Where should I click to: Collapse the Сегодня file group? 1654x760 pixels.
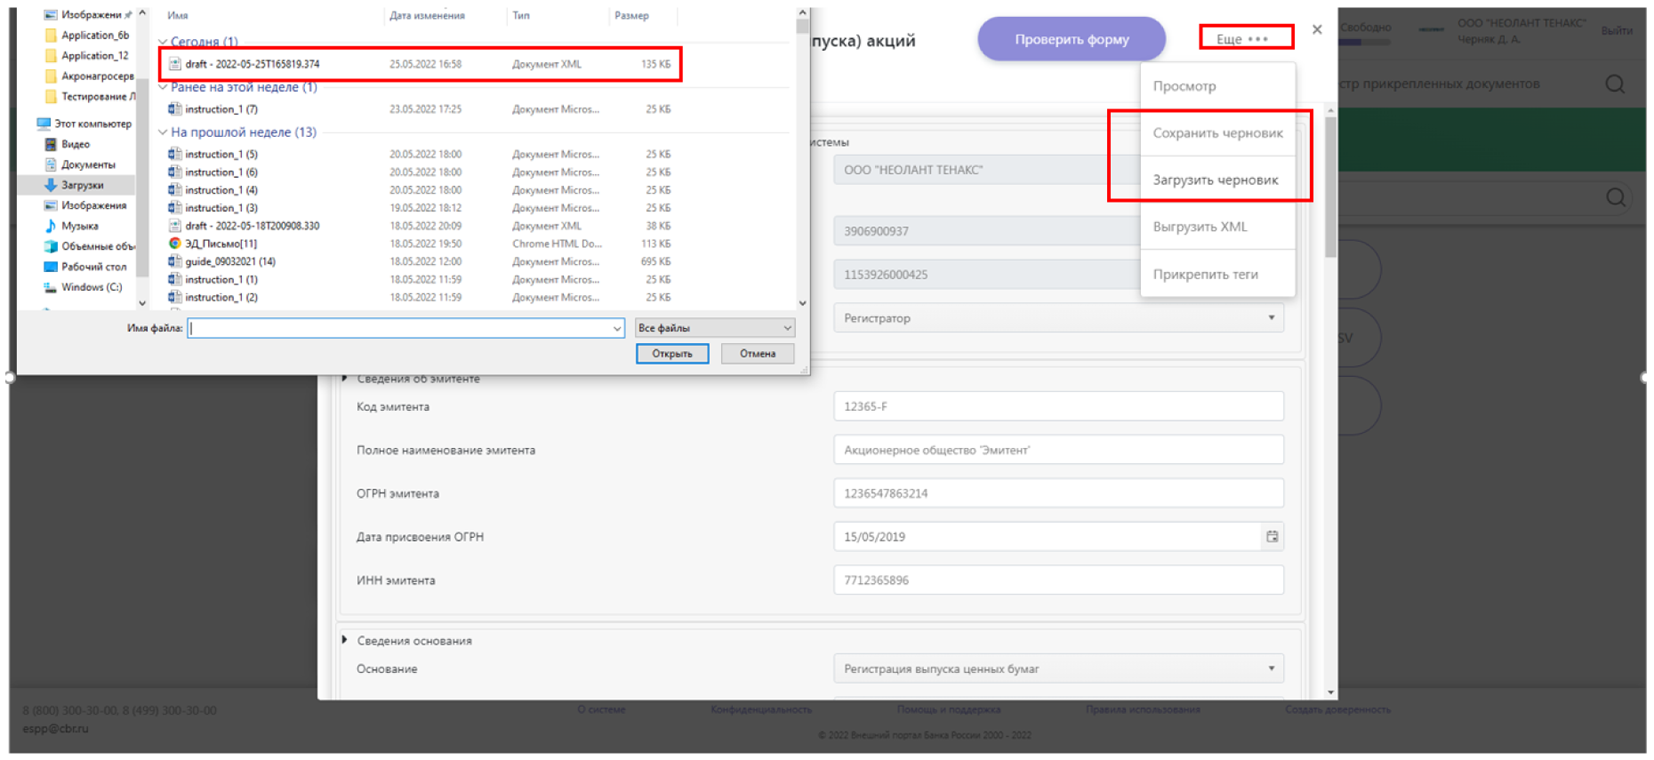coord(163,42)
